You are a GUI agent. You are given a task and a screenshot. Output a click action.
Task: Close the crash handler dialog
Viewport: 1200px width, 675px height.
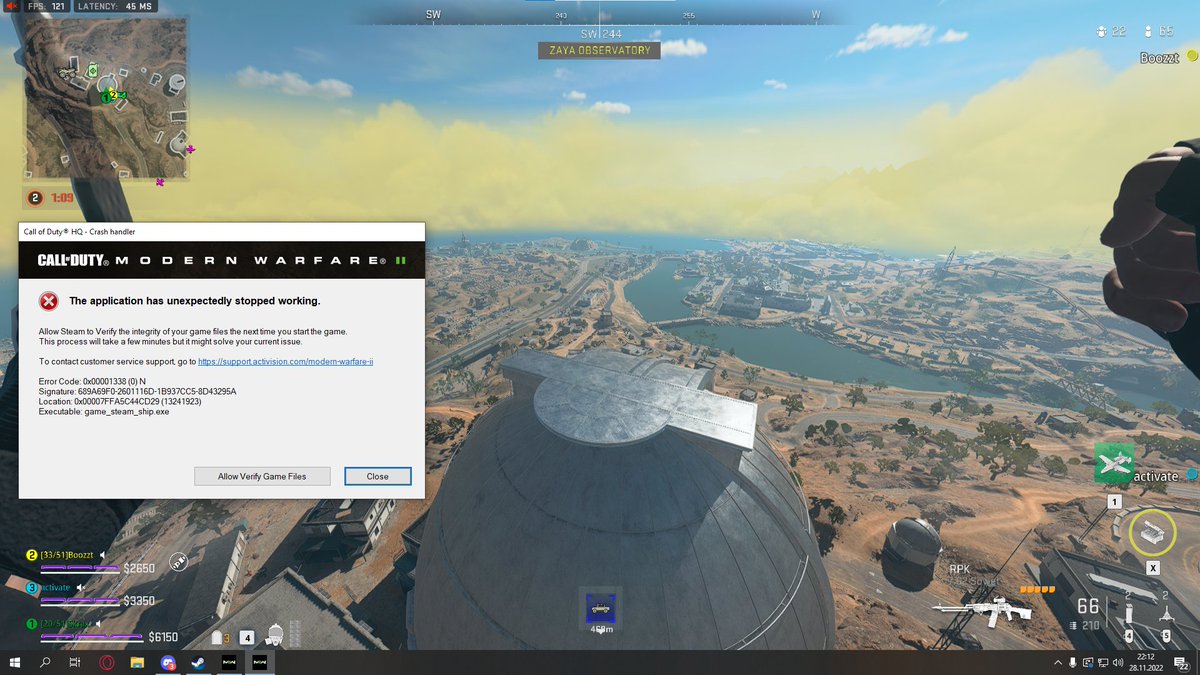point(377,476)
